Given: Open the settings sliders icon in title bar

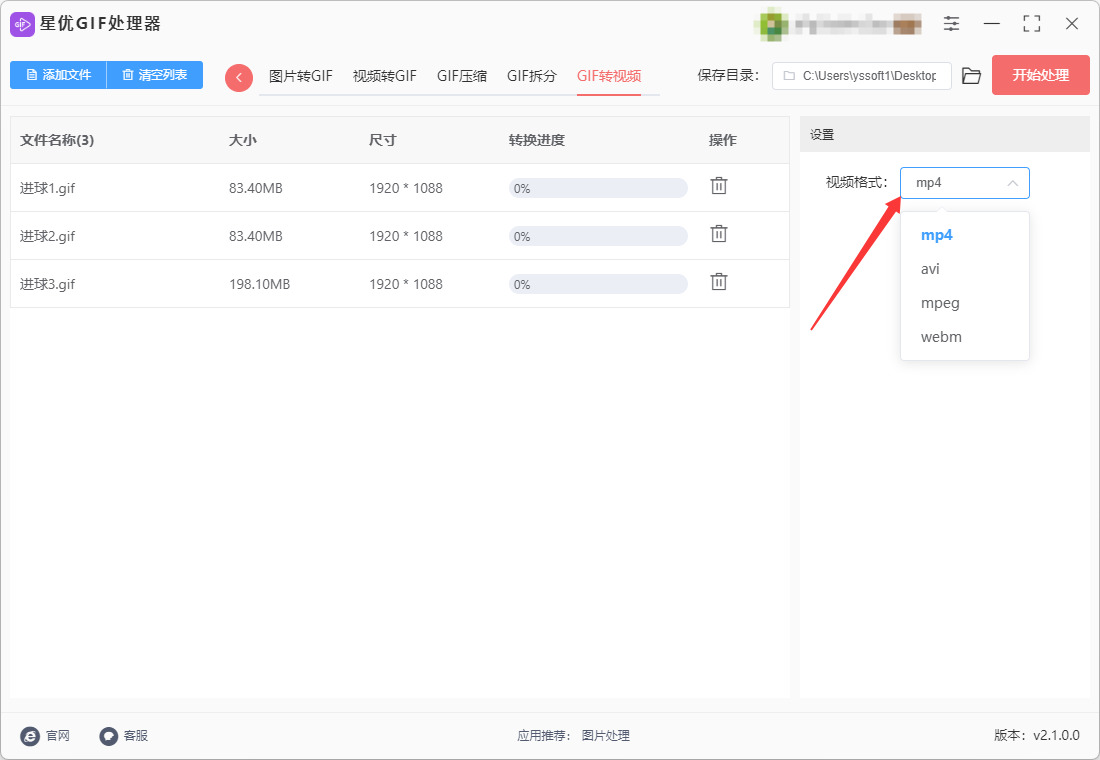Looking at the screenshot, I should (x=951, y=23).
